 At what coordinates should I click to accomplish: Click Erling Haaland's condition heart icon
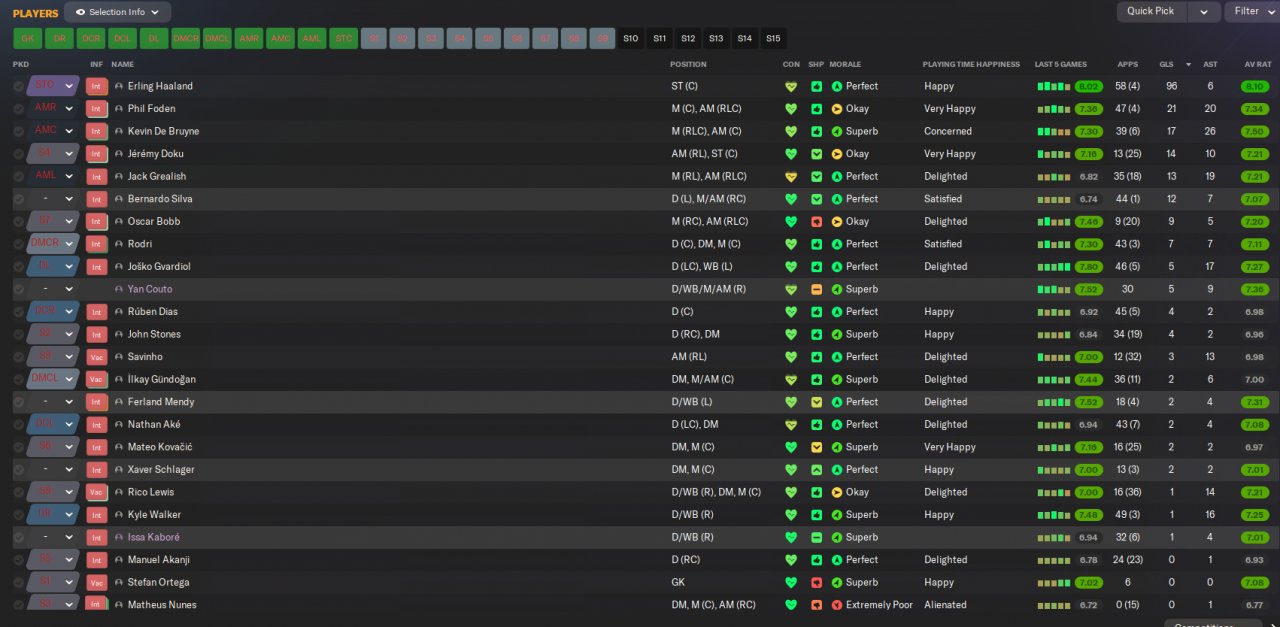tap(791, 86)
